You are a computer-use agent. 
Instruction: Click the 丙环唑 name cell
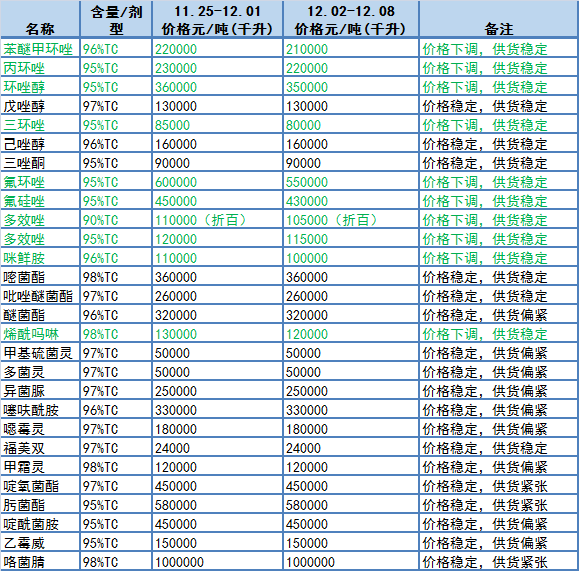40,68
